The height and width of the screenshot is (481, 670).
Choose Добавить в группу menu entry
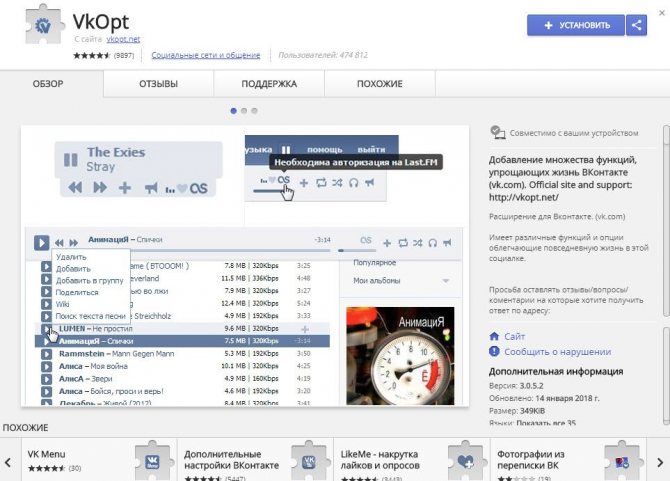(x=90, y=281)
